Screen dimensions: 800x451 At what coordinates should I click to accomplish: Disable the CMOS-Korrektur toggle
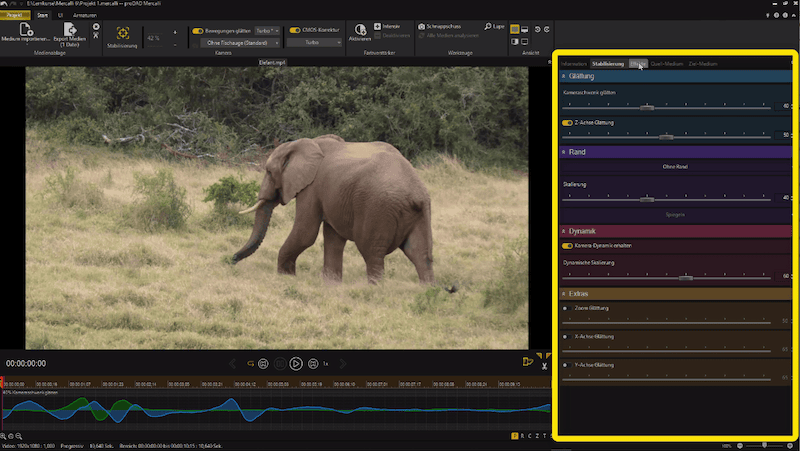click(295, 31)
